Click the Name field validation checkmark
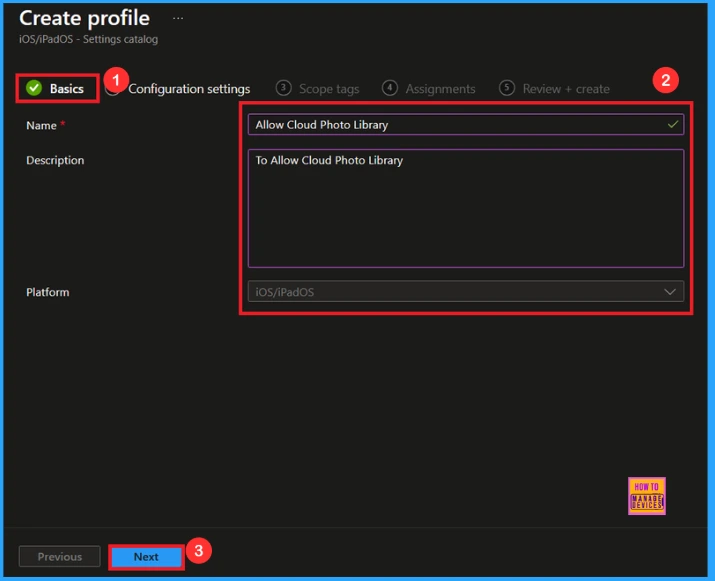 pos(673,124)
